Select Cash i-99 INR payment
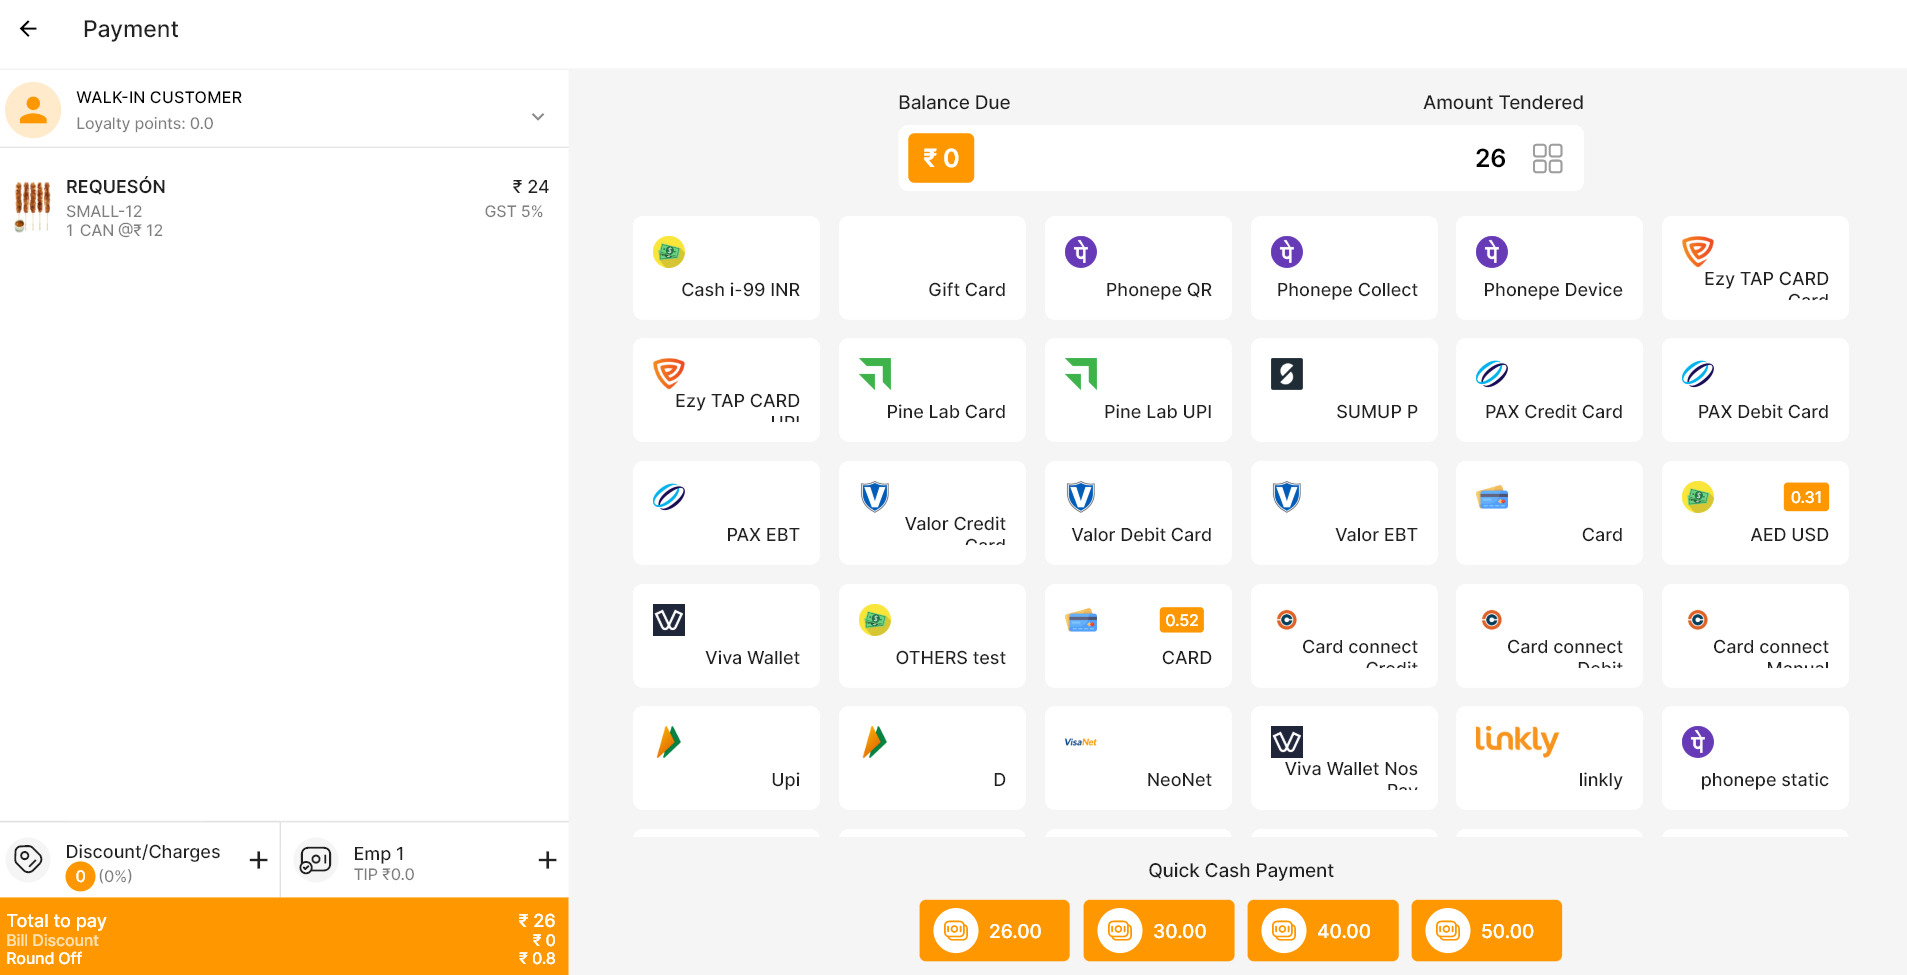1907x975 pixels. pos(726,268)
